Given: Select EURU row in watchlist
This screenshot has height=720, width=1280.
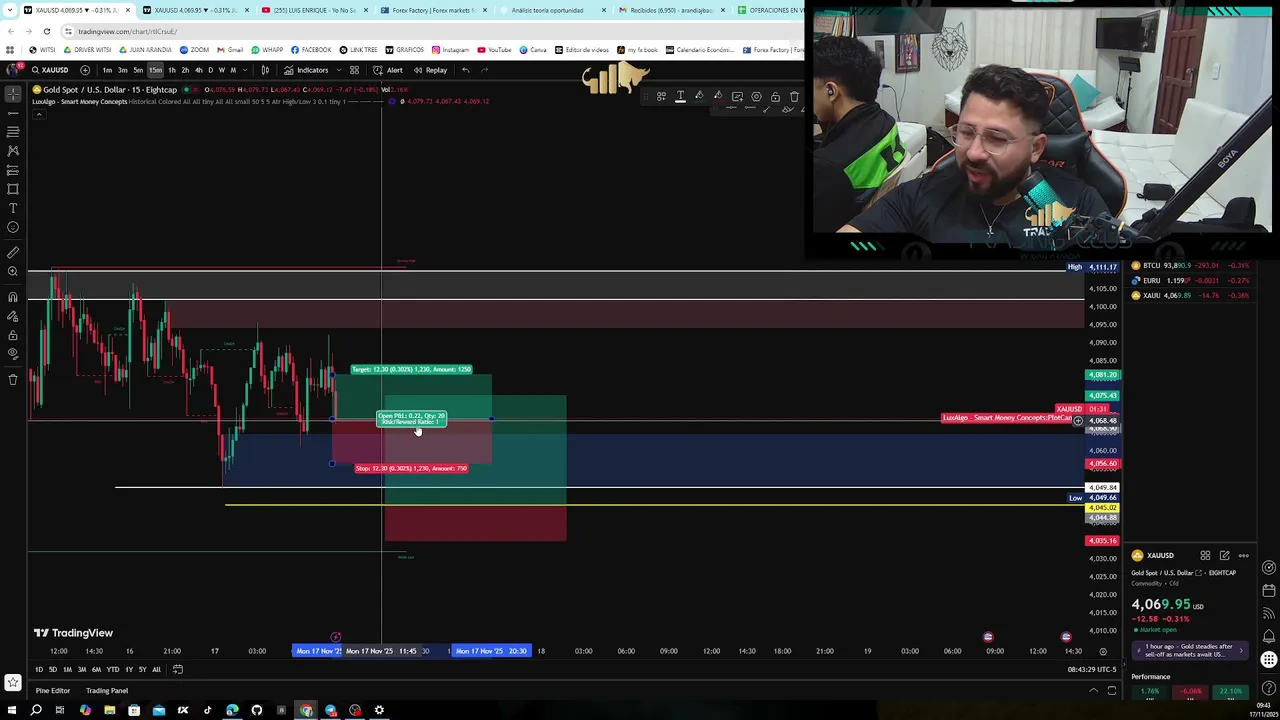Looking at the screenshot, I should (x=1191, y=281).
